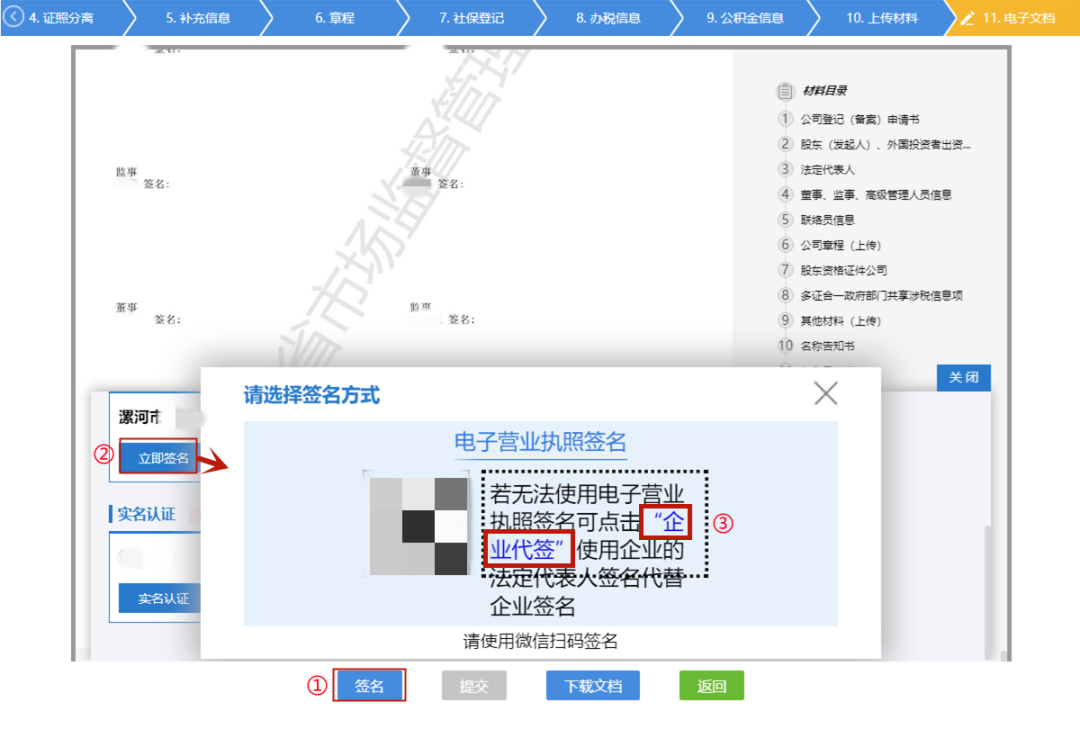Click the QR code image for signing
Screen dimensions: 1080x738
tap(418, 525)
